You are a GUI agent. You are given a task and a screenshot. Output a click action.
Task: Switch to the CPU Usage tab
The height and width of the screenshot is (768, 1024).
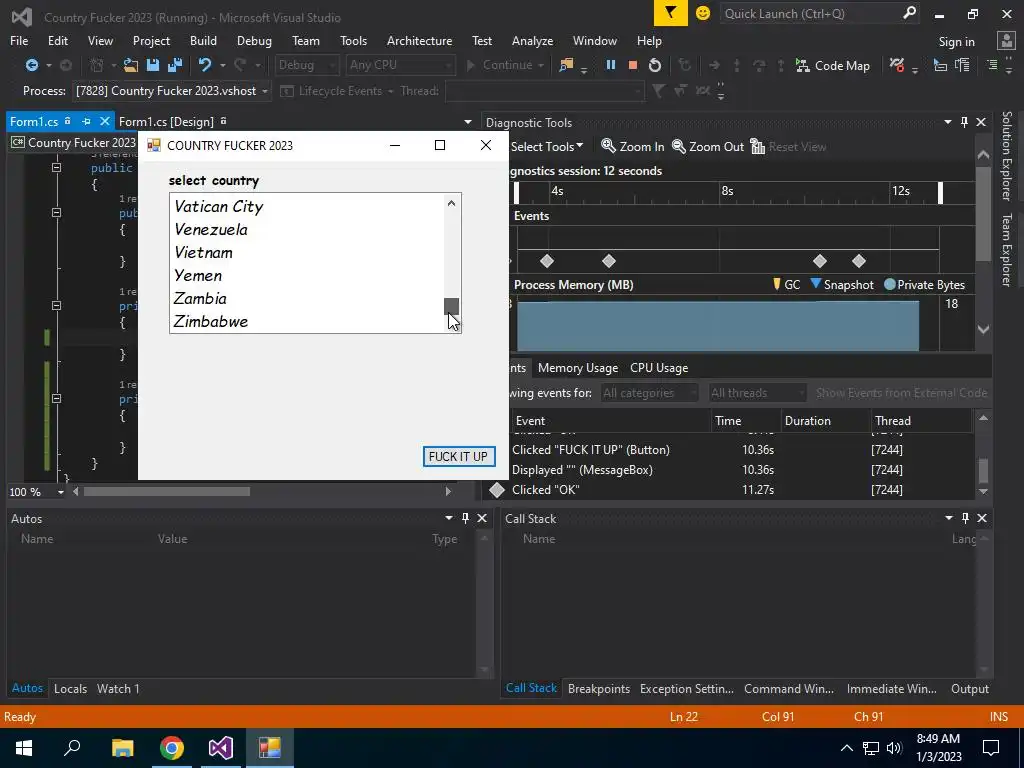[x=659, y=368]
